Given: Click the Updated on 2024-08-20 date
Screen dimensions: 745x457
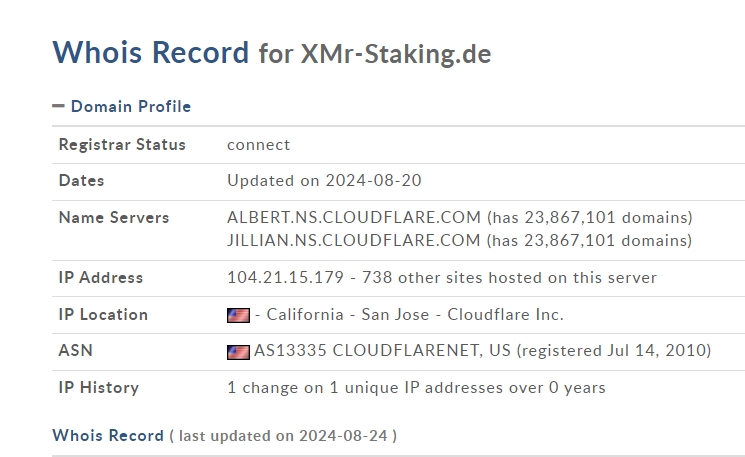Looking at the screenshot, I should coord(324,181).
